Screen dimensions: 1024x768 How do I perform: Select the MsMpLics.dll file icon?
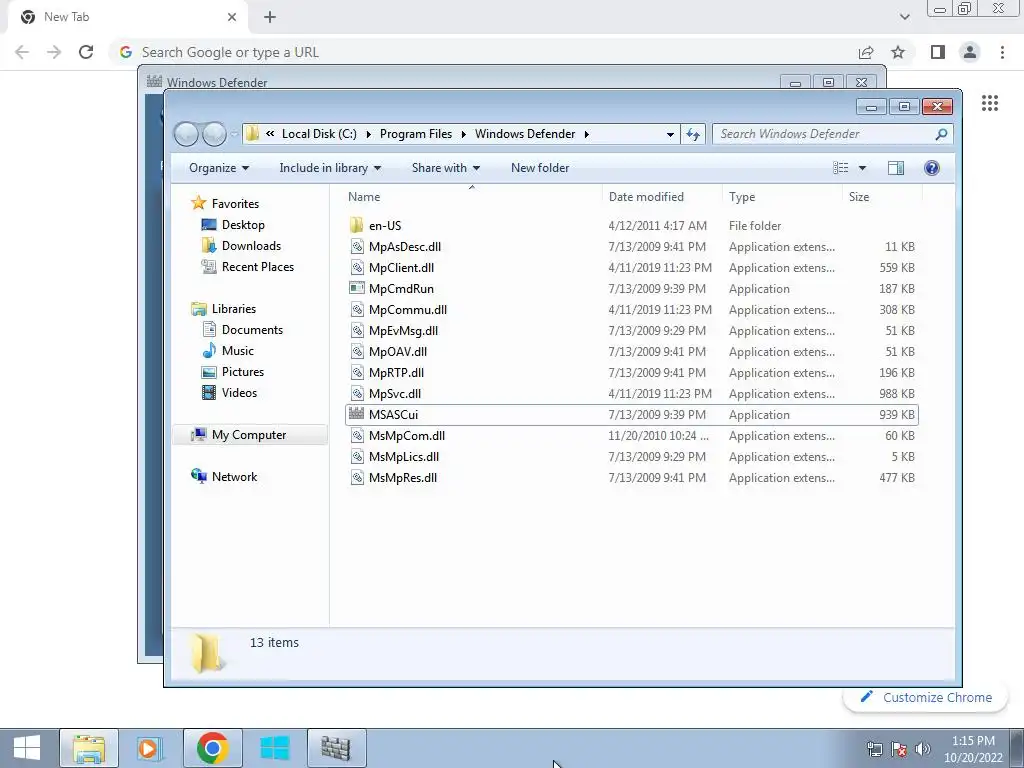coord(357,456)
